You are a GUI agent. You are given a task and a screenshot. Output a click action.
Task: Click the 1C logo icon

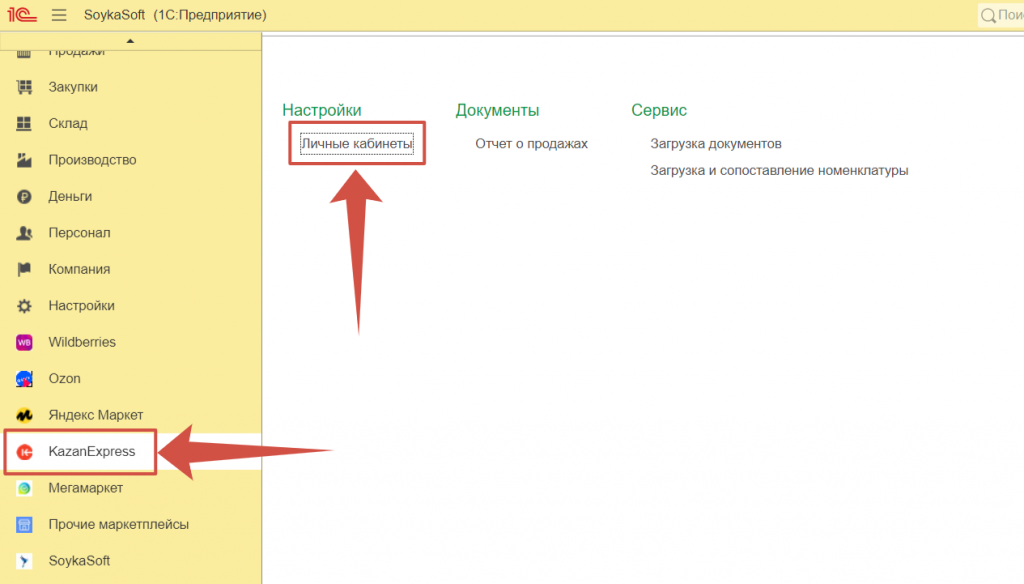tap(23, 15)
